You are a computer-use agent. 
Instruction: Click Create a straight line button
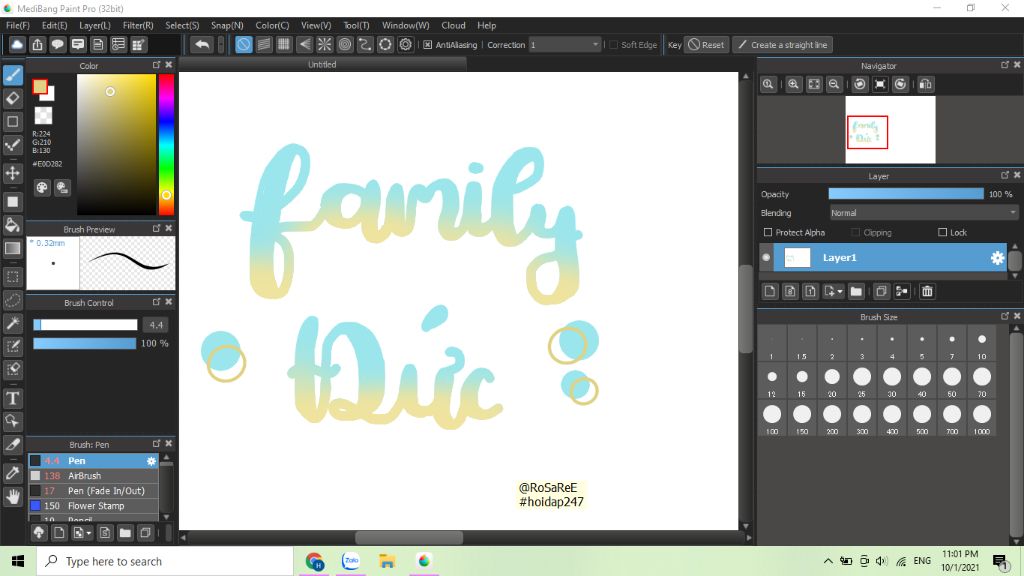[x=782, y=45]
